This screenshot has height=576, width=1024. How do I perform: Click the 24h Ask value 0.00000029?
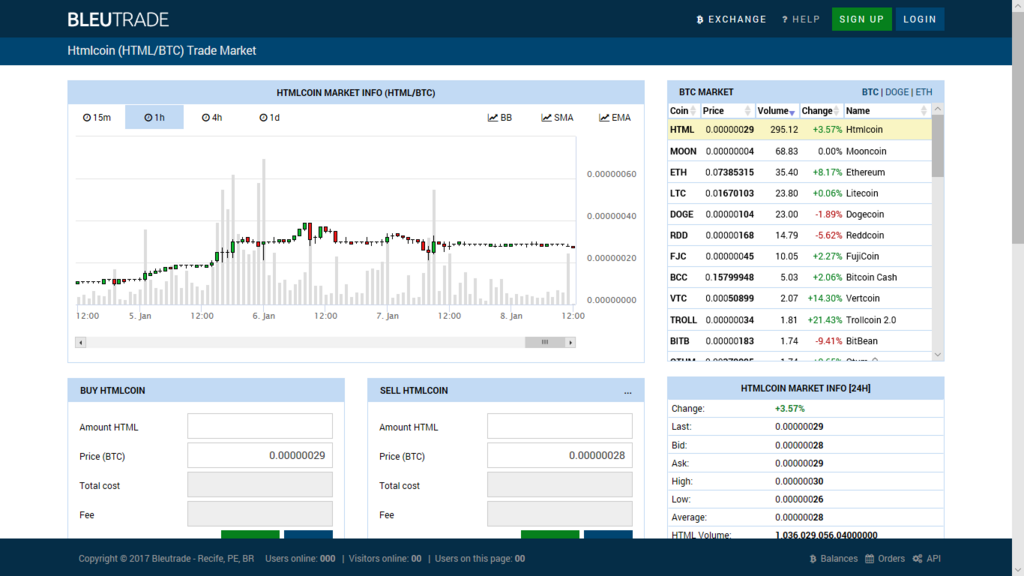point(799,464)
